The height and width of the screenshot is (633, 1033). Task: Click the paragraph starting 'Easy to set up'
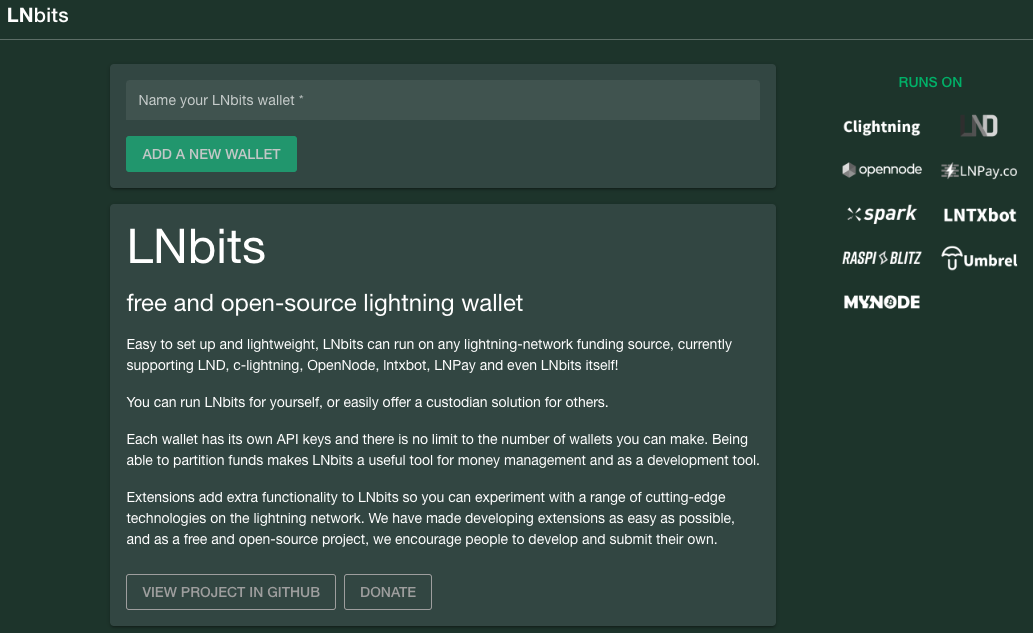point(429,355)
